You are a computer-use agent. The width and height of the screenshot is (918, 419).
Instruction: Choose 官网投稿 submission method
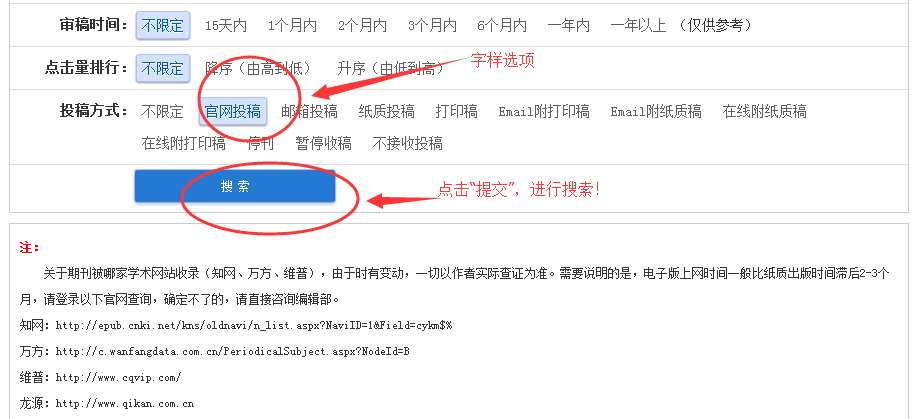[233, 111]
